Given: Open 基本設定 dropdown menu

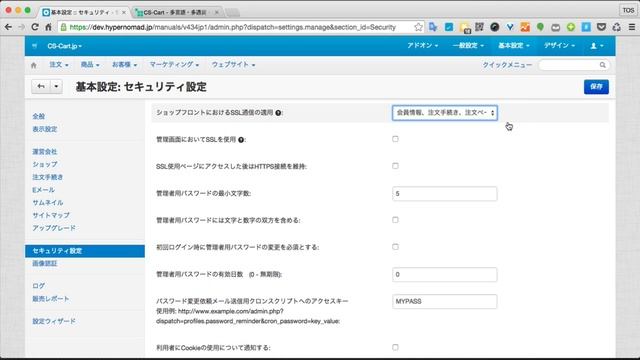Looking at the screenshot, I should [513, 45].
